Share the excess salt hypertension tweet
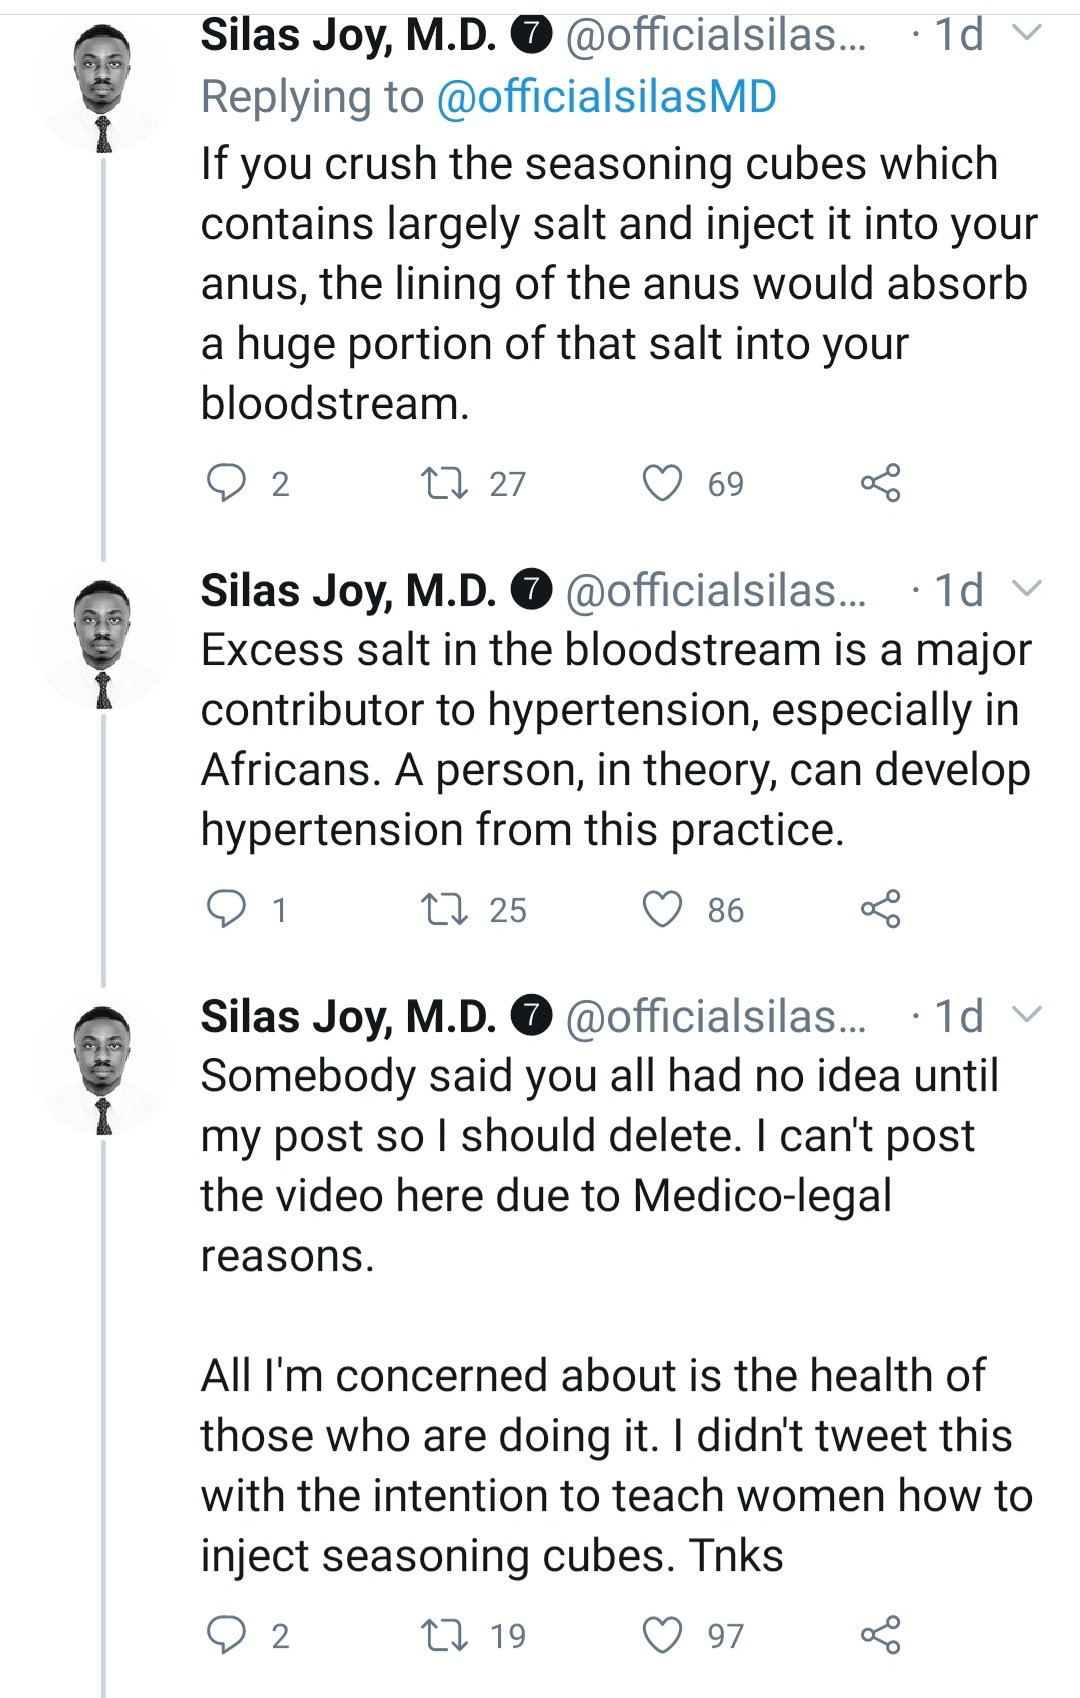This screenshot has height=1698, width=1080. 880,909
